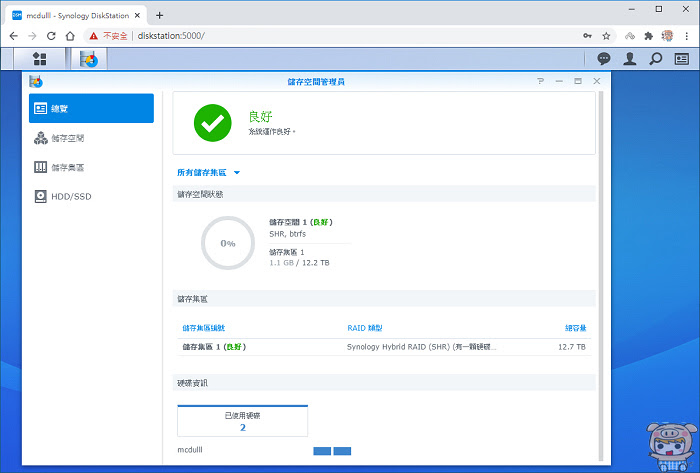The height and width of the screenshot is (473, 700).
Task: Click 已使用硬碟 2 drive card
Action: pos(242,421)
